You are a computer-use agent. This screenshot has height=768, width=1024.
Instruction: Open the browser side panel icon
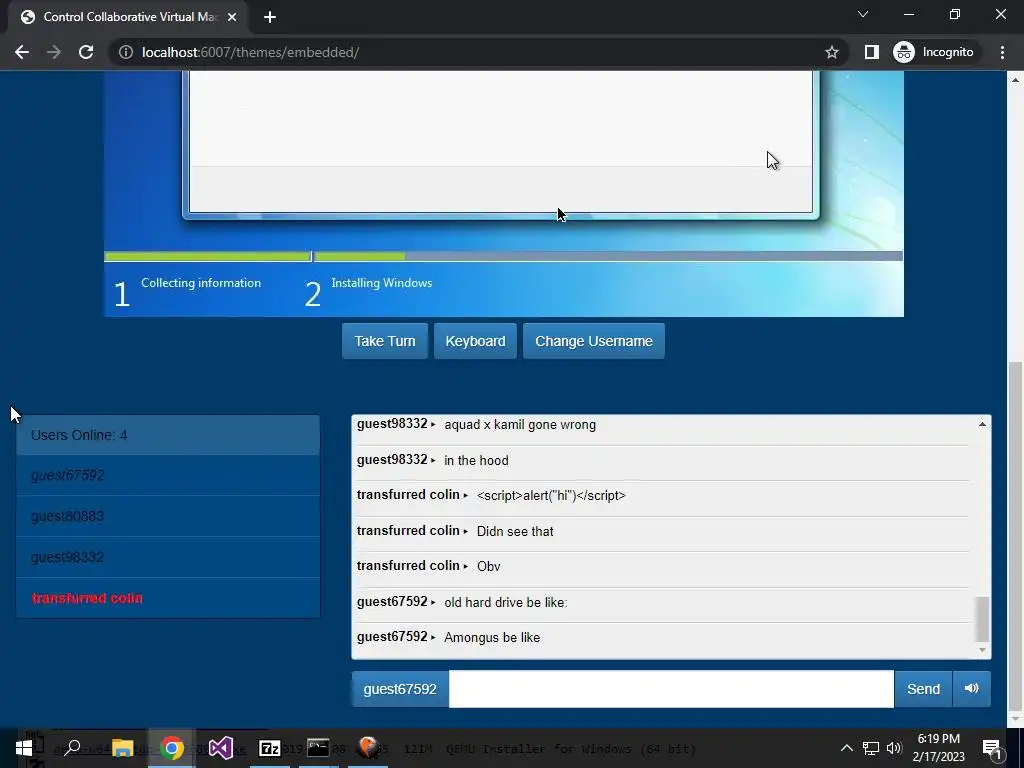click(871, 52)
